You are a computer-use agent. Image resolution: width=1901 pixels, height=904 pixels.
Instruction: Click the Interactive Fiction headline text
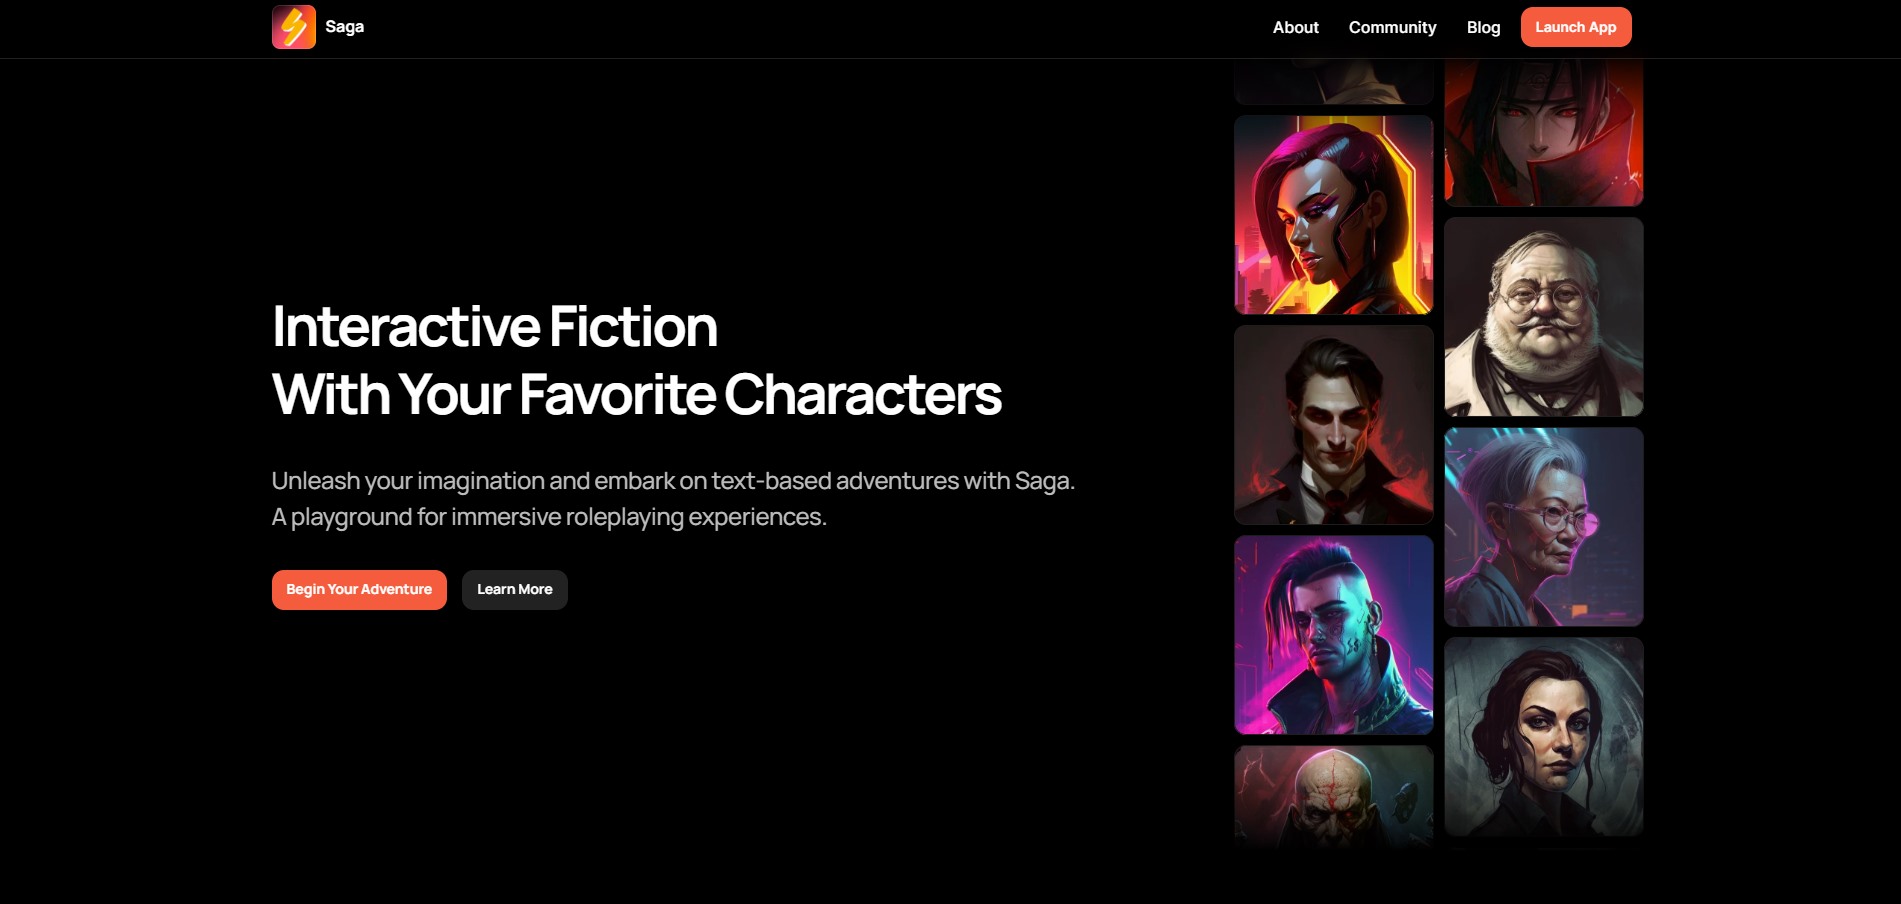point(495,327)
